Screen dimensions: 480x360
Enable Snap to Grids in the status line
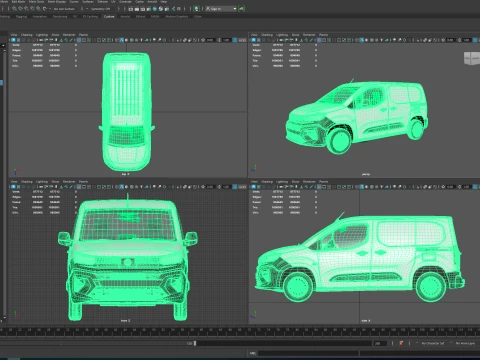(x=14, y=9)
